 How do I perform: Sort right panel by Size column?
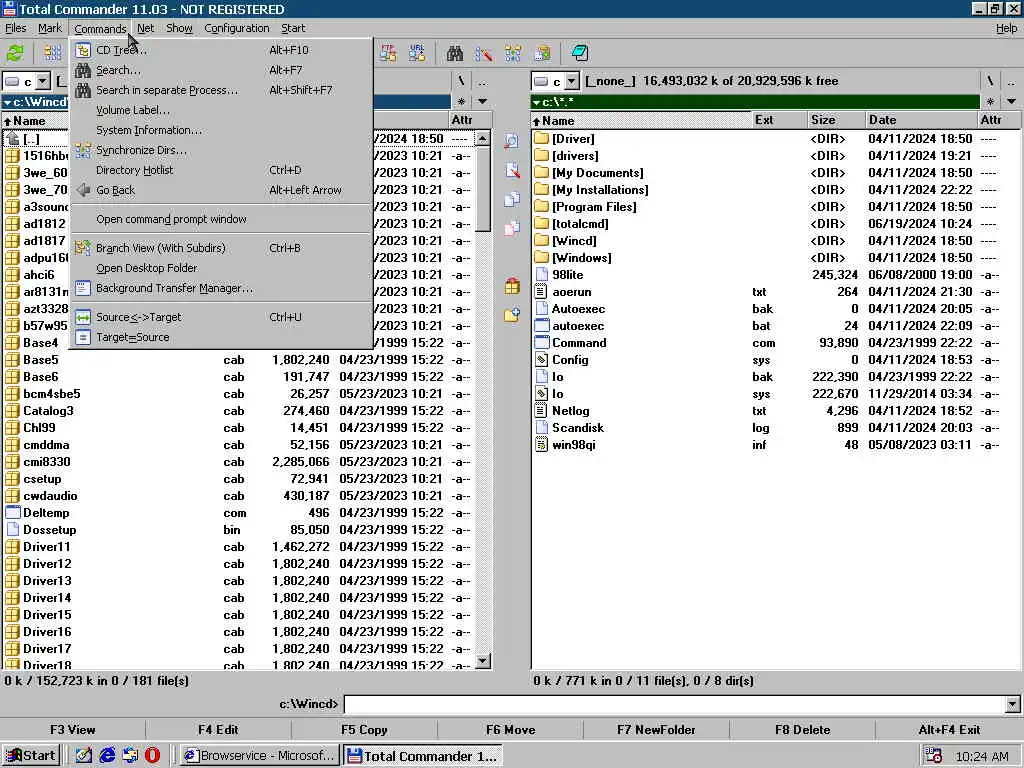835,120
